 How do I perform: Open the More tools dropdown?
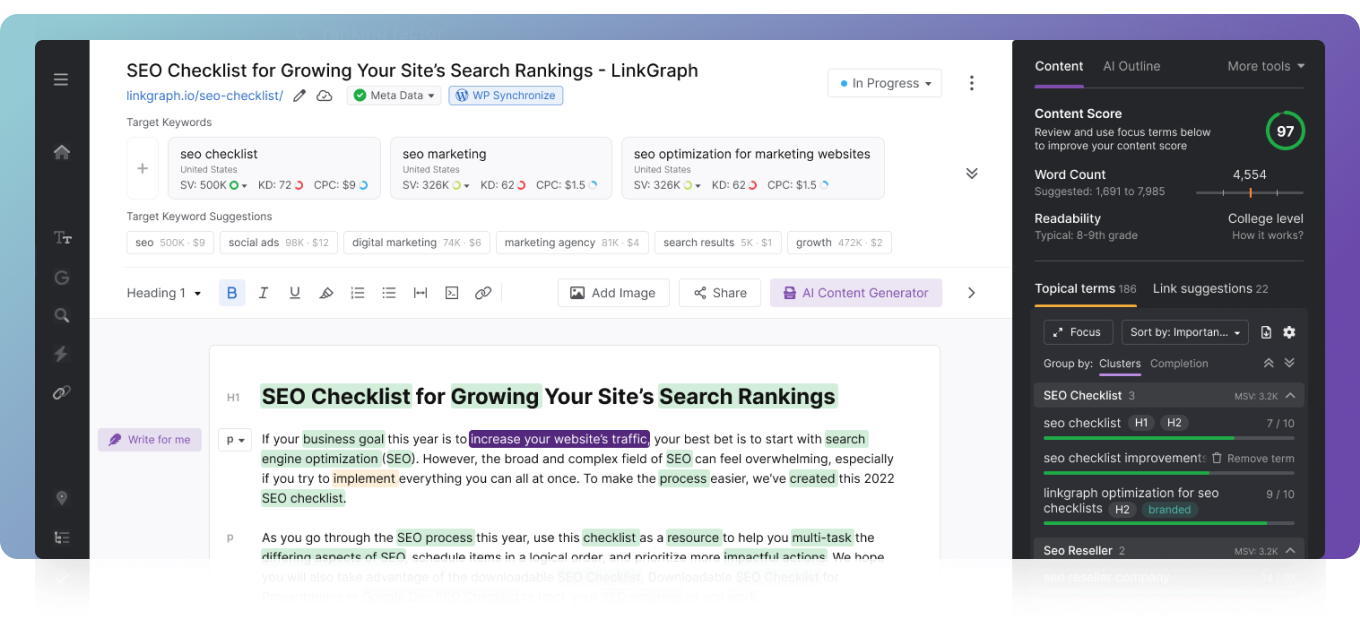coord(1266,66)
